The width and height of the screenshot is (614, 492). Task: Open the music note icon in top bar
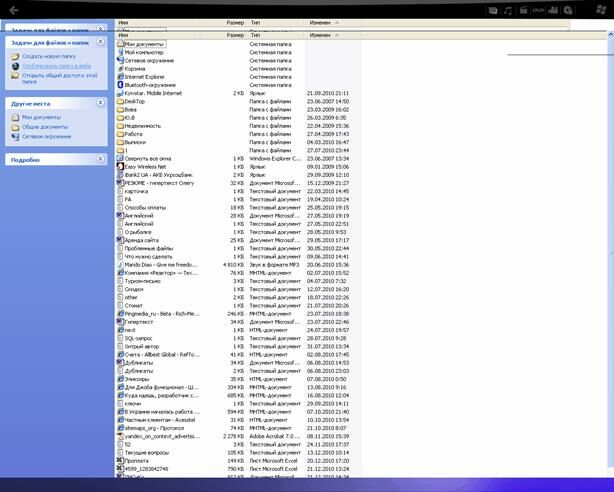click(x=508, y=11)
